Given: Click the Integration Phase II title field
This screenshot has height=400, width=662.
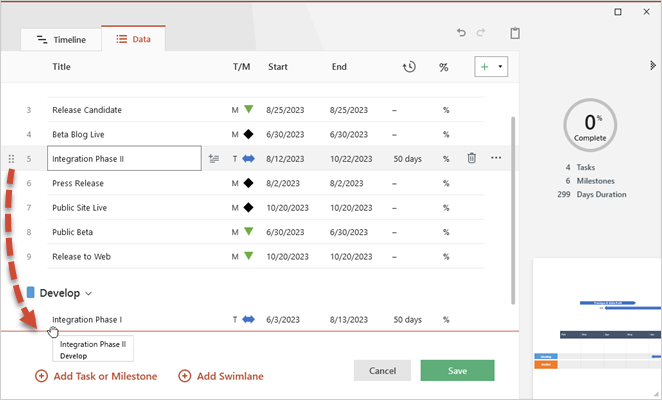Looking at the screenshot, I should [x=124, y=158].
